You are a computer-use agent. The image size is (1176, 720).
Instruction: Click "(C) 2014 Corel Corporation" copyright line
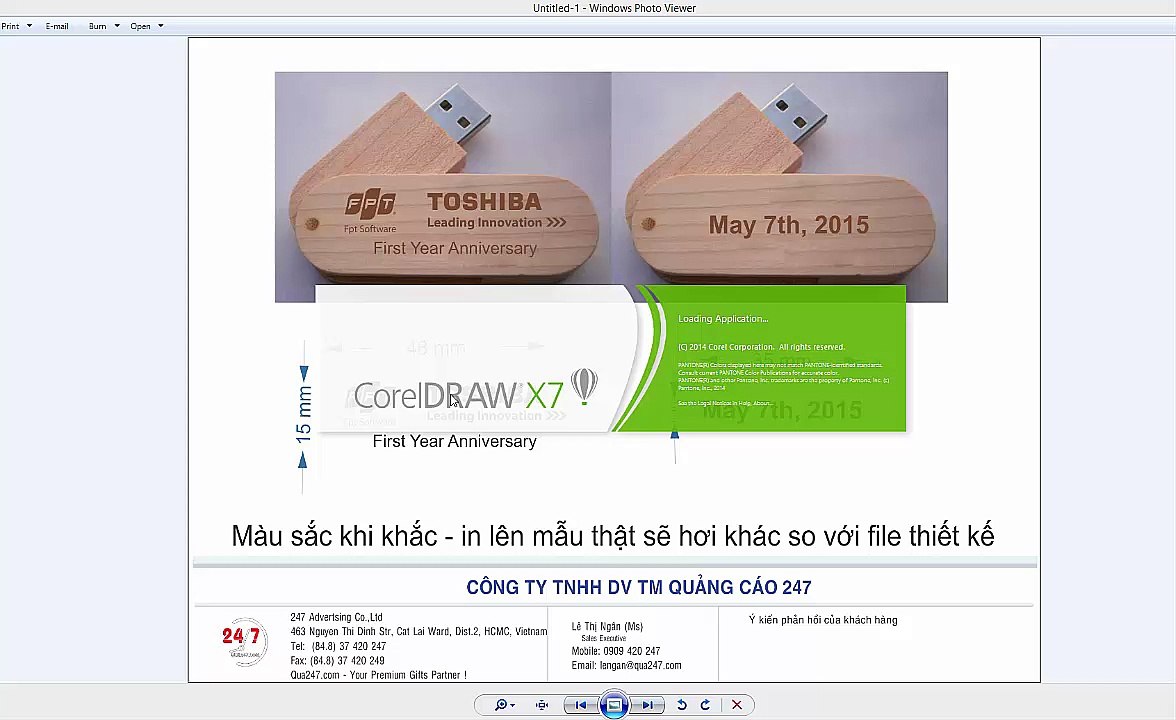[x=761, y=347]
